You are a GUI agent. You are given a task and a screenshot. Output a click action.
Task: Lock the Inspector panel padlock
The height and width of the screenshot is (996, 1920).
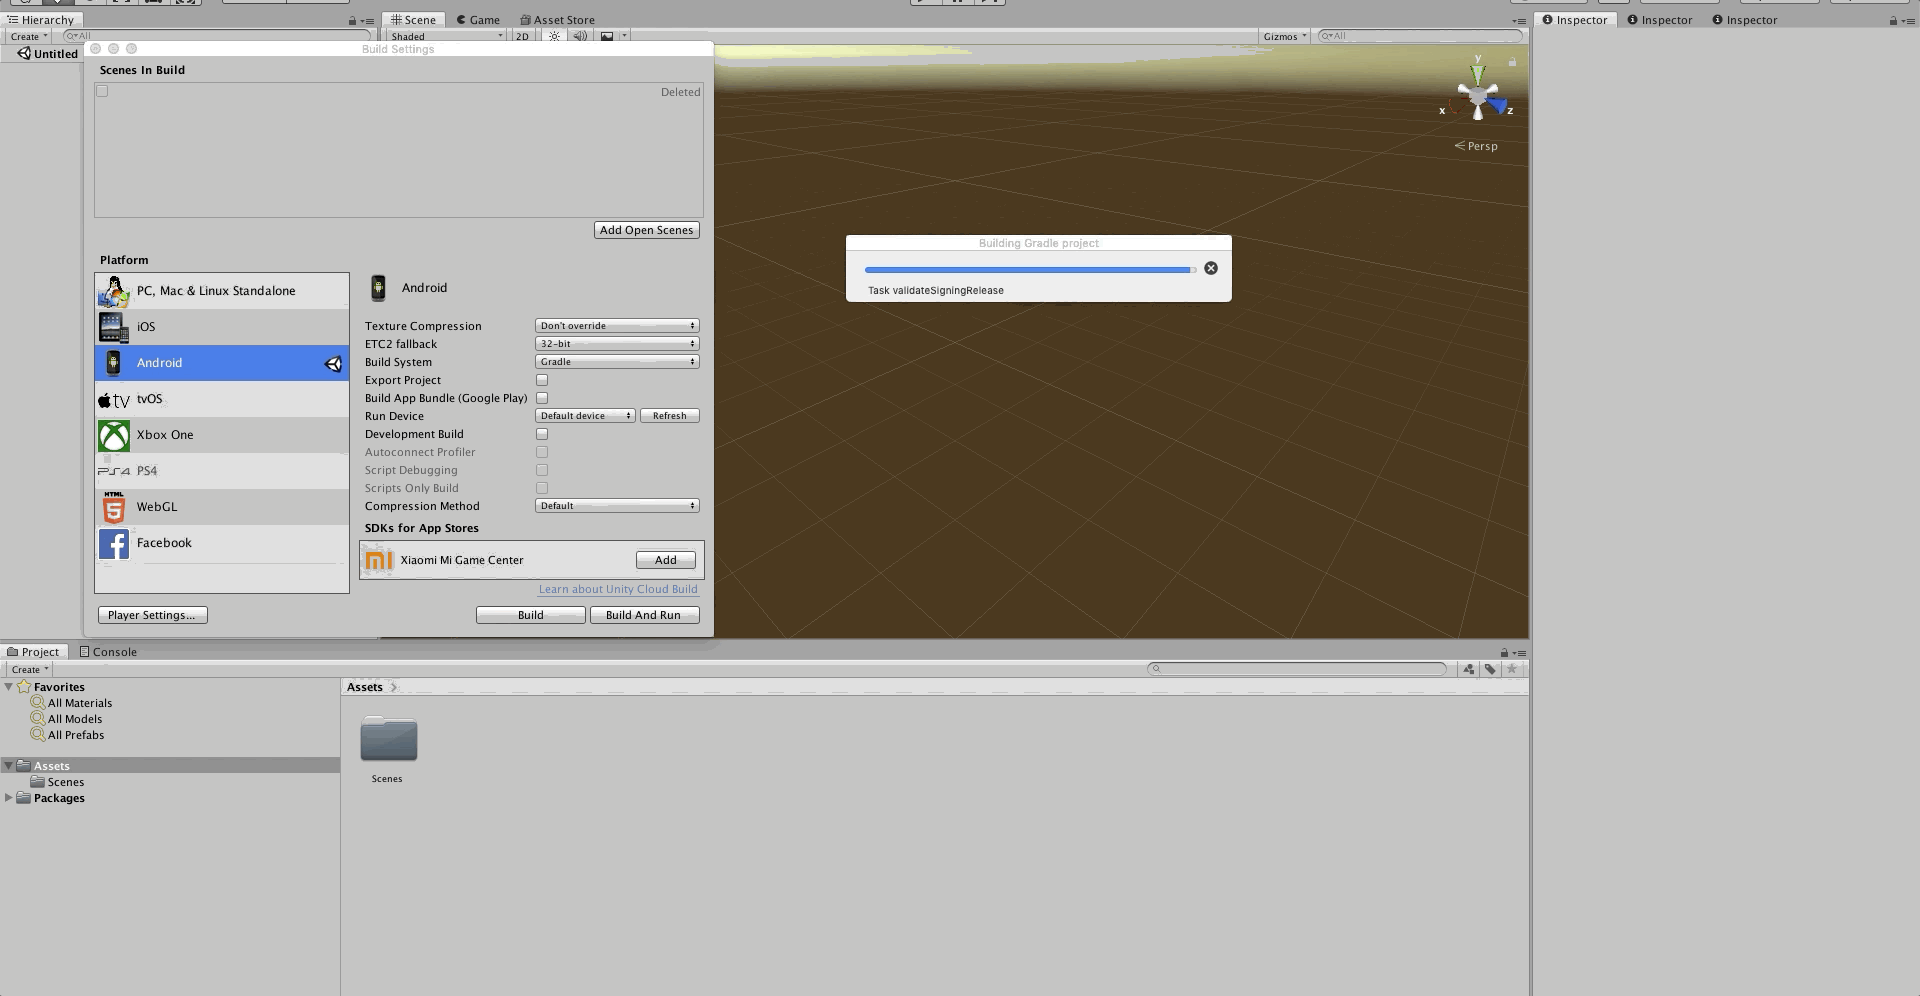click(1893, 20)
